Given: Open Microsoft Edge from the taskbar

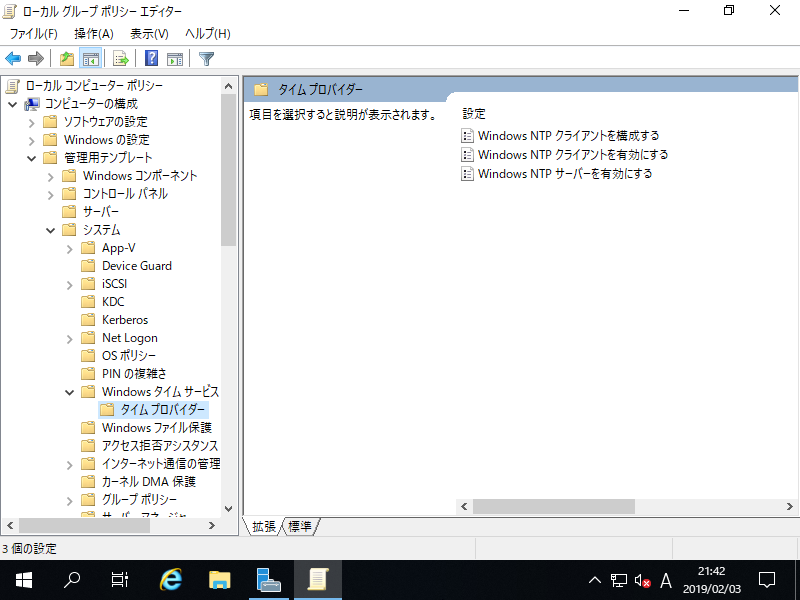Looking at the screenshot, I should 170,579.
